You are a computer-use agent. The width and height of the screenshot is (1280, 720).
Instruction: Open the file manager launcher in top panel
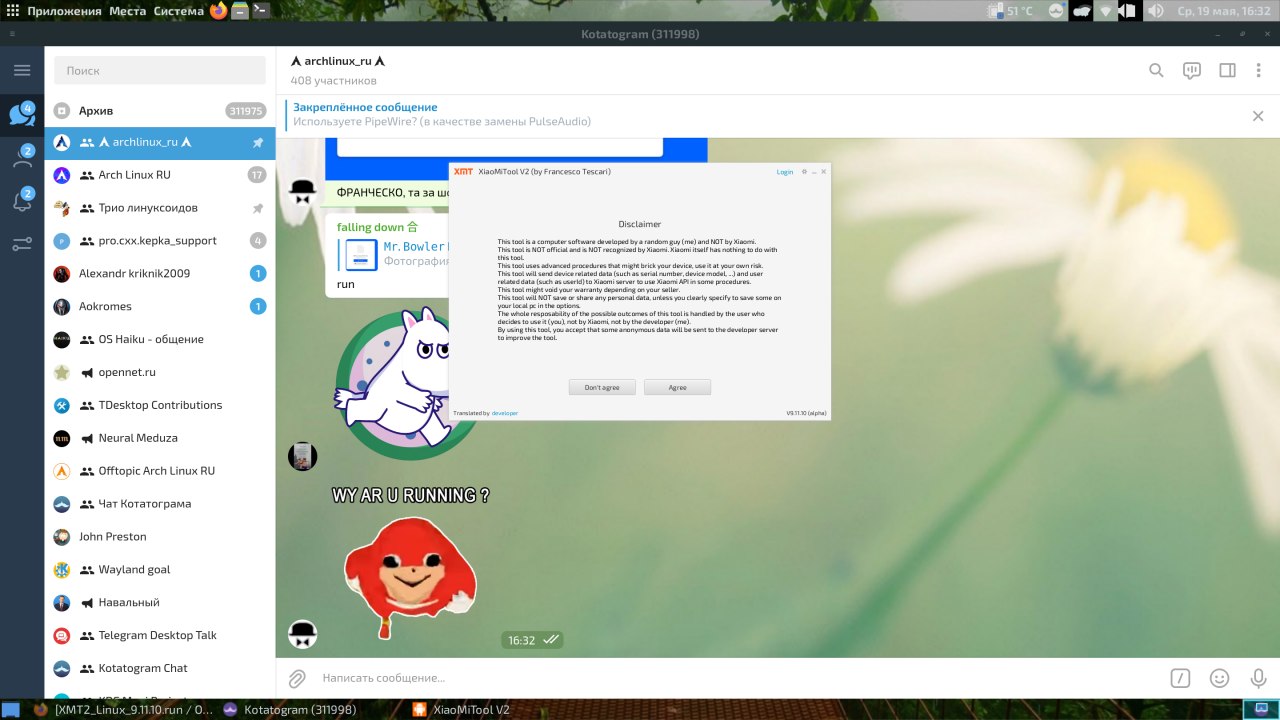click(x=240, y=11)
